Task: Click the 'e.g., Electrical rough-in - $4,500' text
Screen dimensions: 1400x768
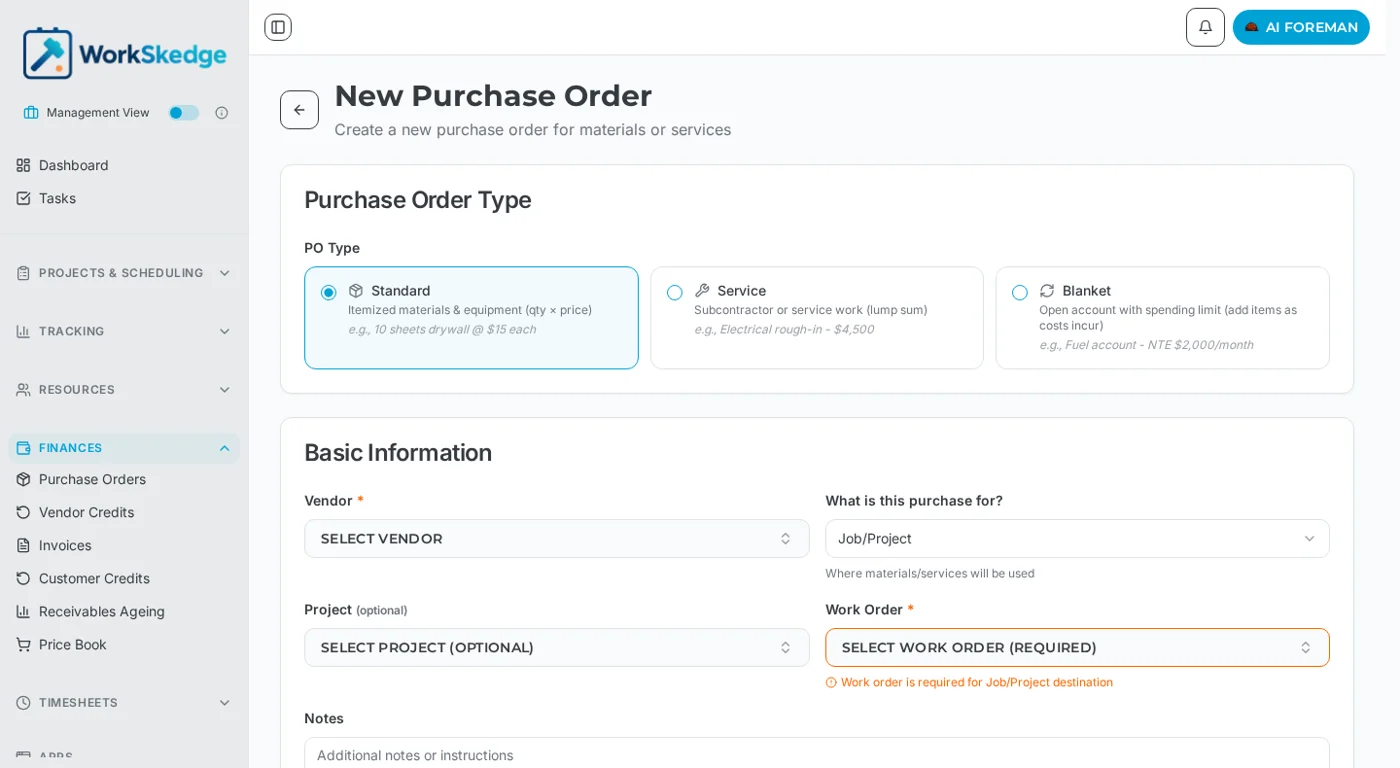Action: click(784, 330)
